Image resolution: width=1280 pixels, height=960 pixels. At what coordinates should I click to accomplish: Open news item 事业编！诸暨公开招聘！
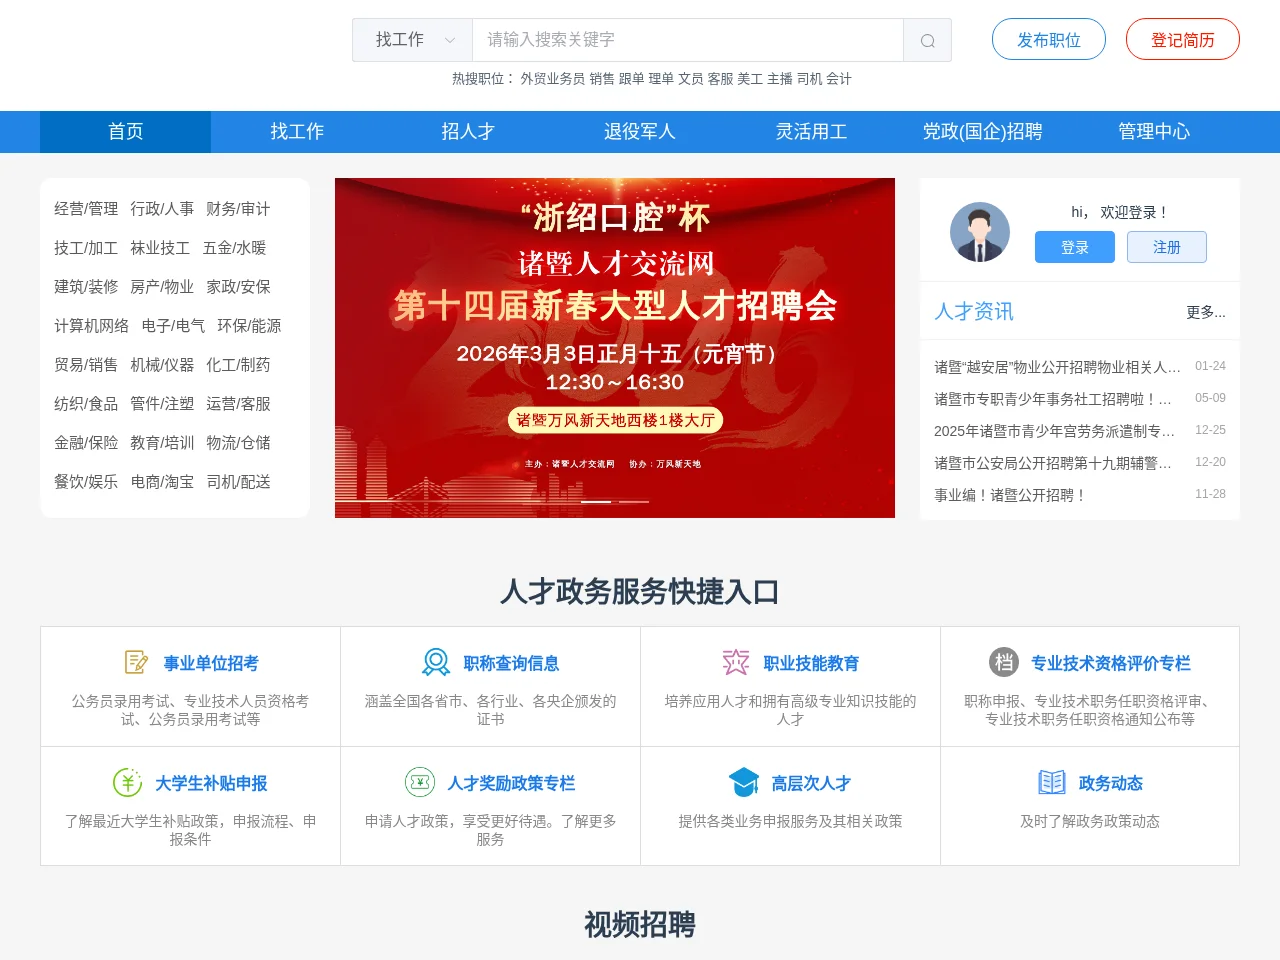(1010, 495)
